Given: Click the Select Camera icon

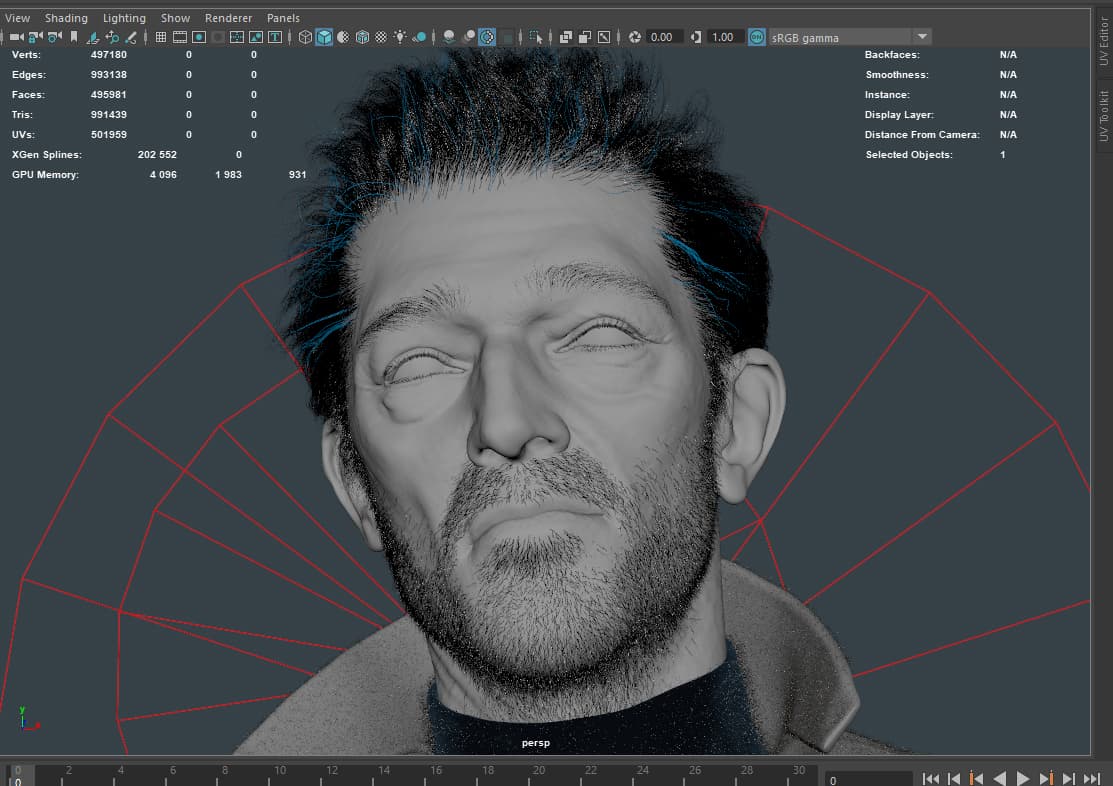Looking at the screenshot, I should pyautogui.click(x=16, y=37).
